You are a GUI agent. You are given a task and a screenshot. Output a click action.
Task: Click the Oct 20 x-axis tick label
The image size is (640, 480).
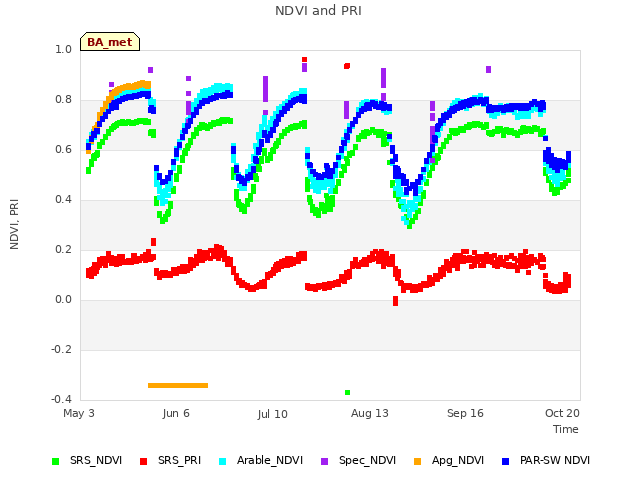click(x=562, y=413)
